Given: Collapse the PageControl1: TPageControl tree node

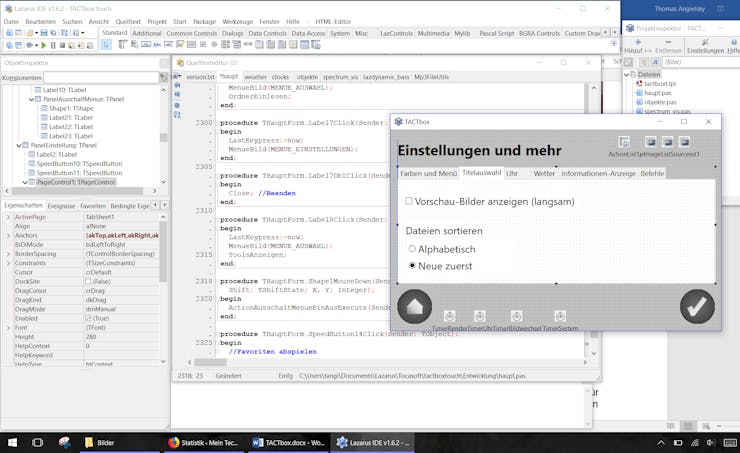Looking at the screenshot, I should [x=25, y=182].
